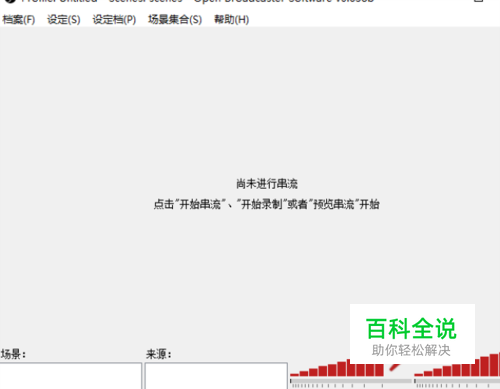The image size is (500, 389).
Task: Click the 来源: label
Action: point(159,354)
